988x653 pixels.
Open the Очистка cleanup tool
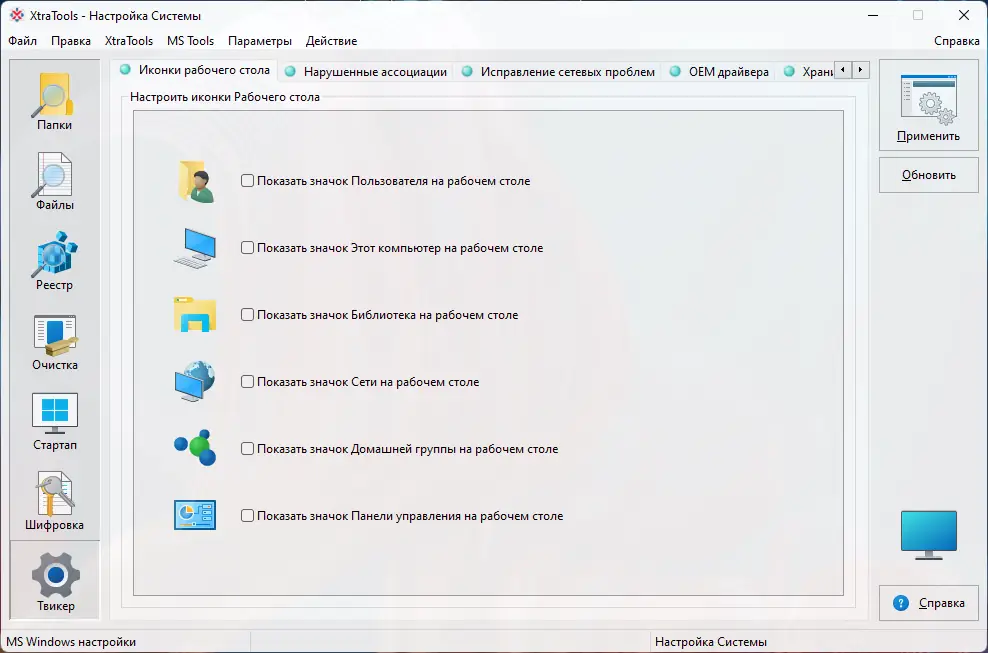coord(54,342)
